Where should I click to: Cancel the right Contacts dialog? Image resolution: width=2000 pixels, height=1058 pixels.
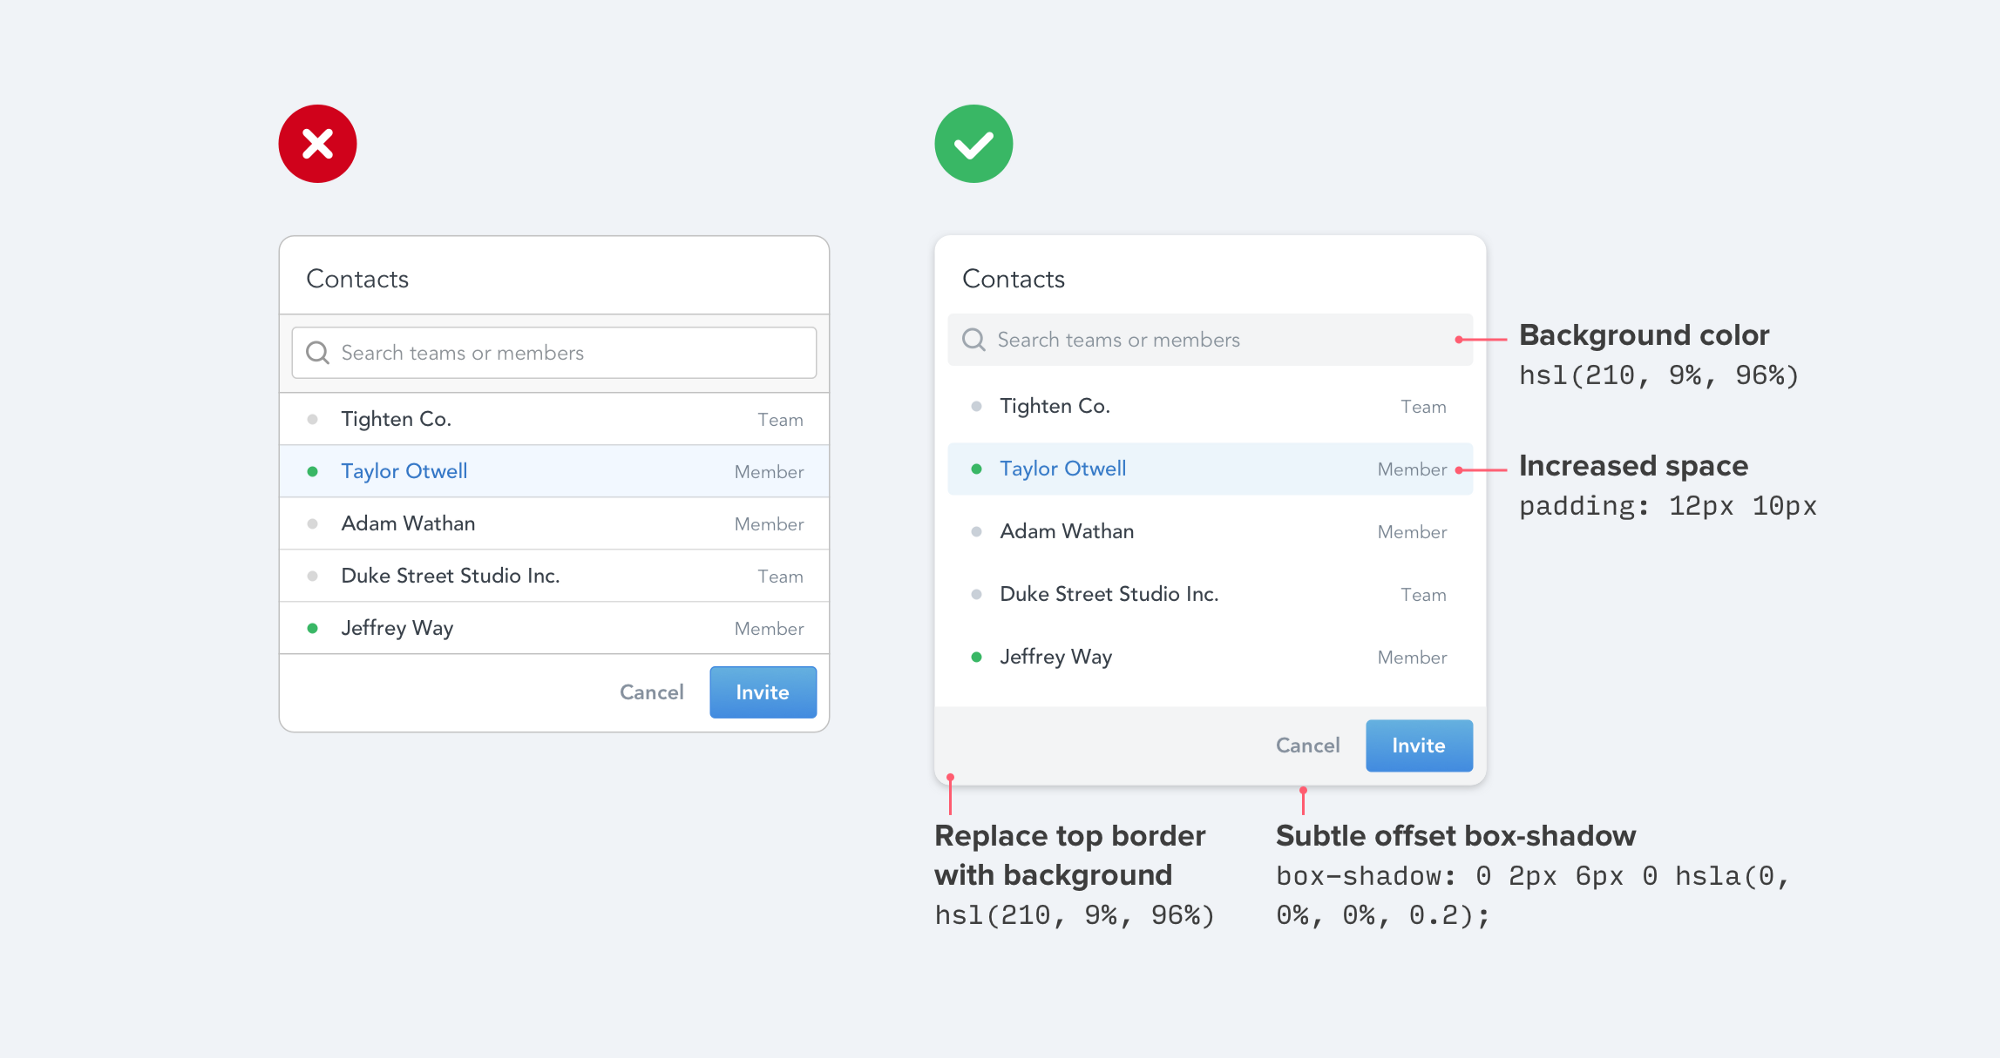pyautogui.click(x=1307, y=745)
